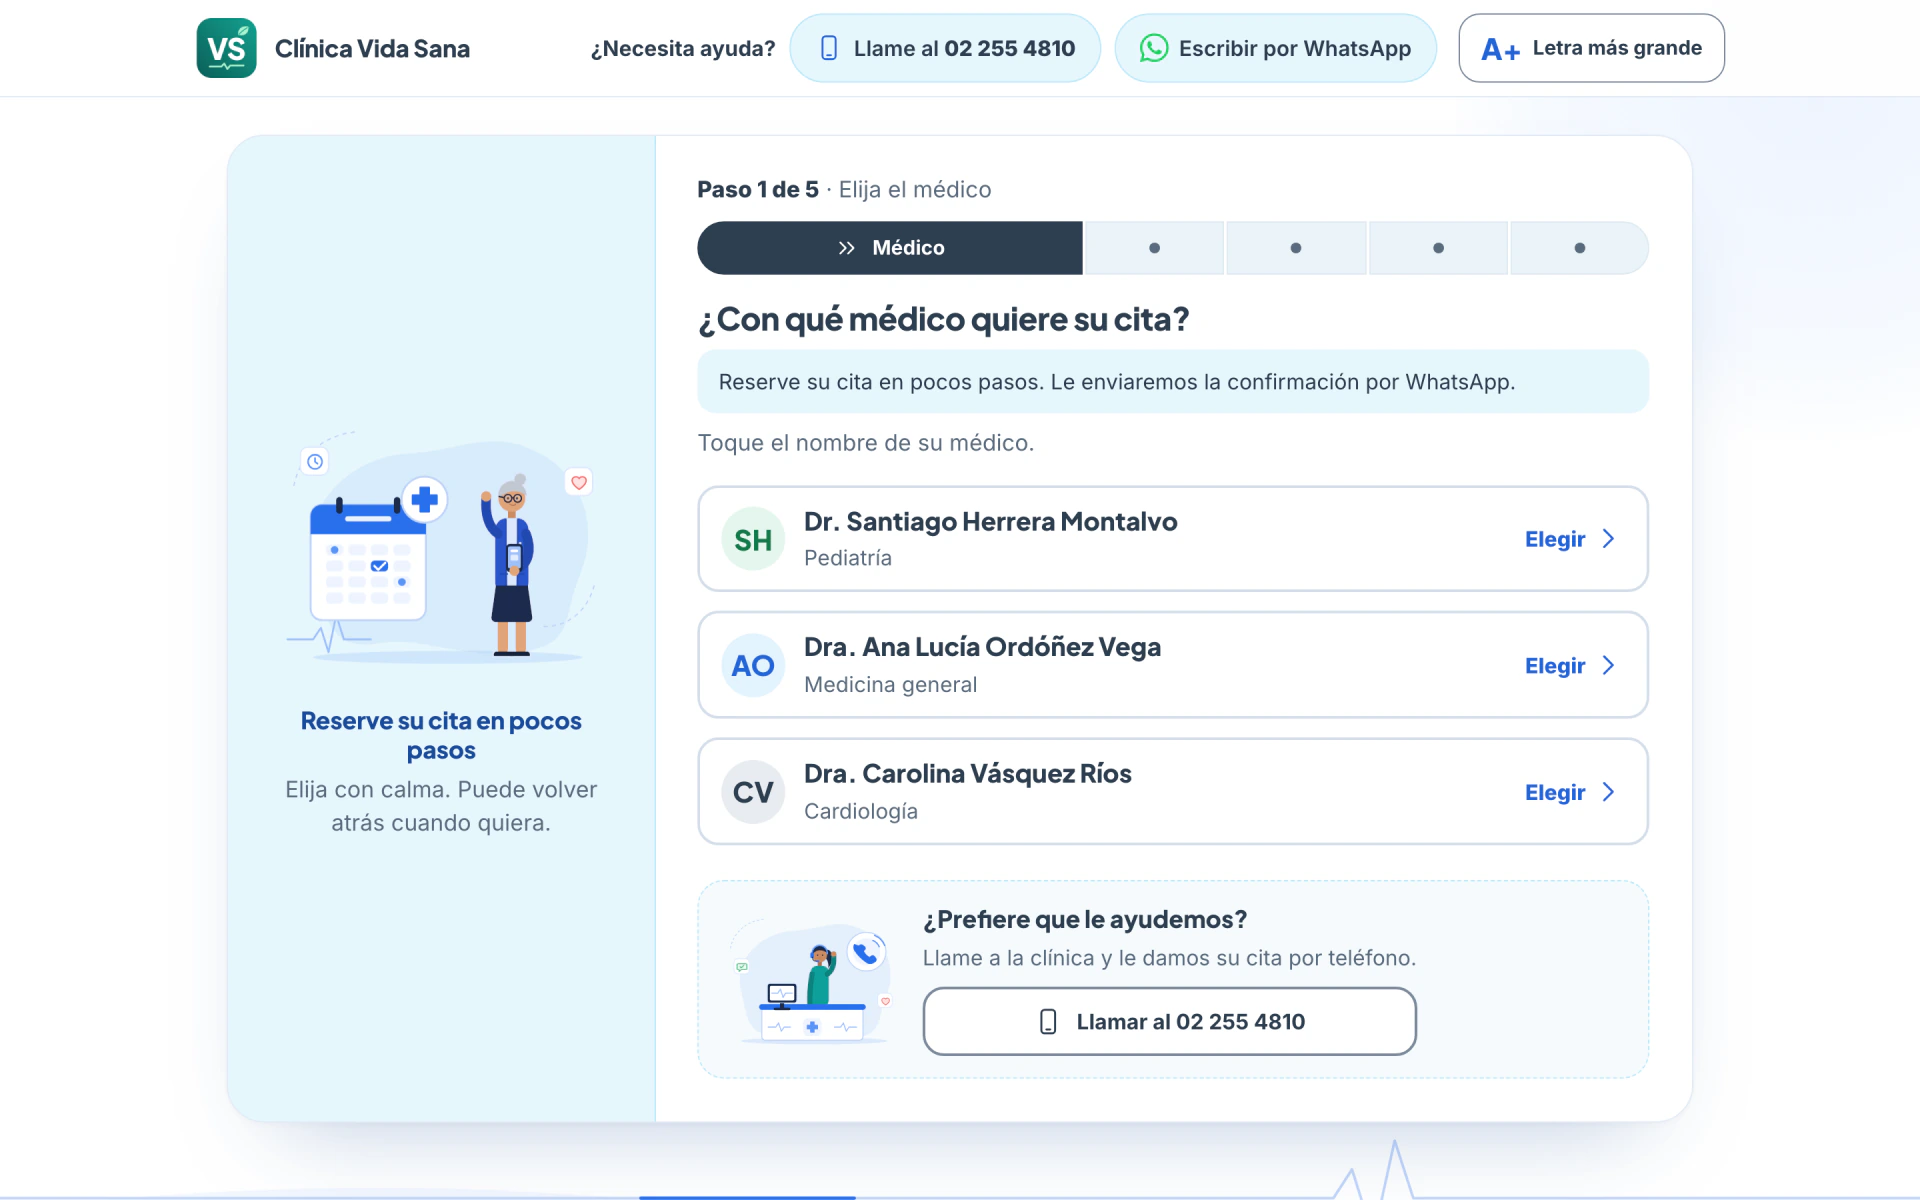Click the receptionist illustration in the help box
Viewport: 1920px width, 1200px height.
pyautogui.click(x=812, y=982)
